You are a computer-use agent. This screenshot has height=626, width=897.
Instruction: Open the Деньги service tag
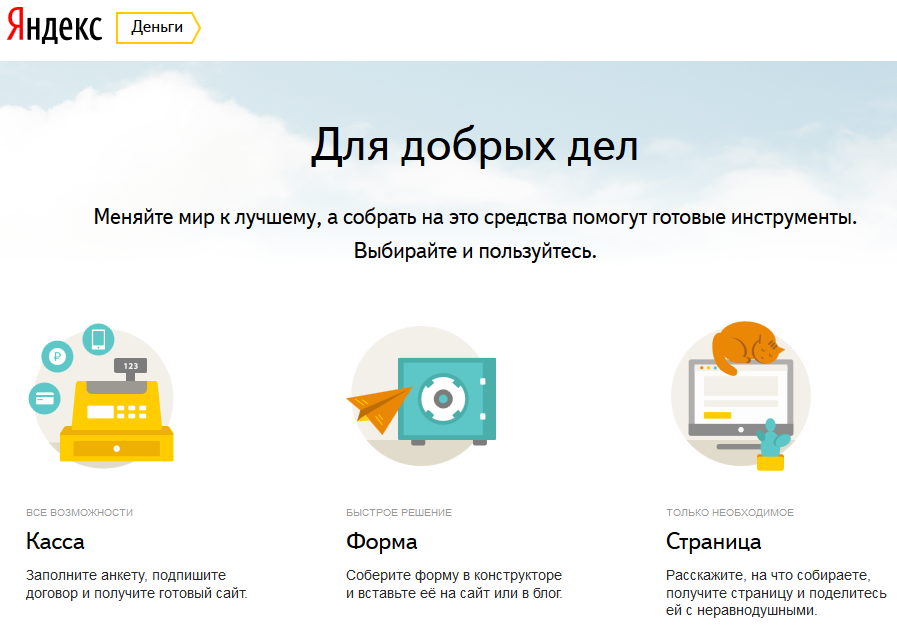point(157,28)
